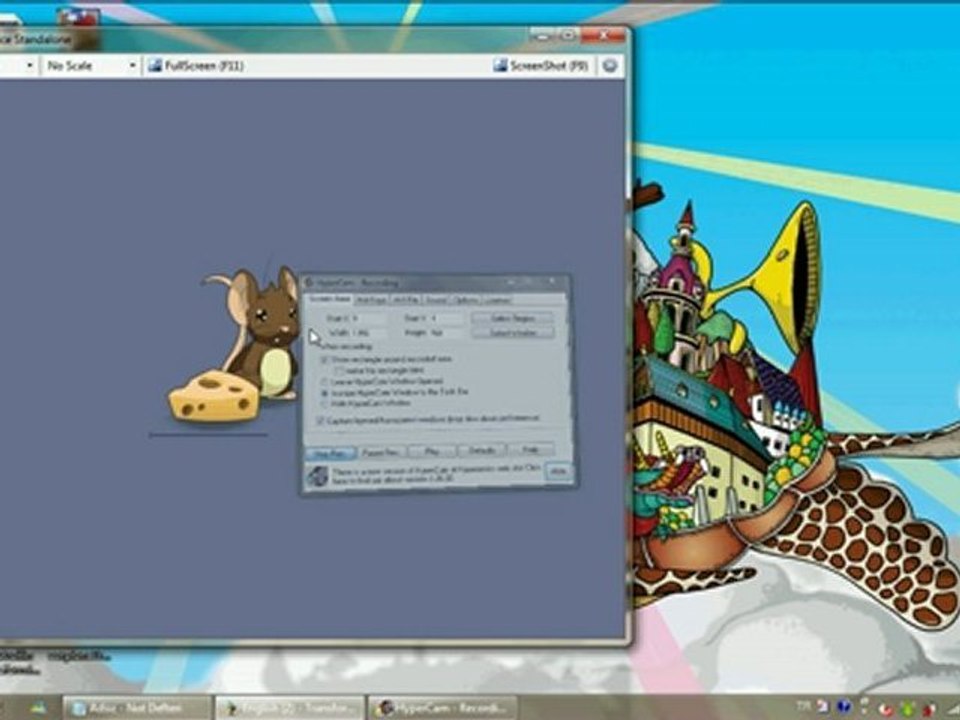Image resolution: width=960 pixels, height=720 pixels.
Task: Click the TR language indicator in the tray
Action: [804, 706]
